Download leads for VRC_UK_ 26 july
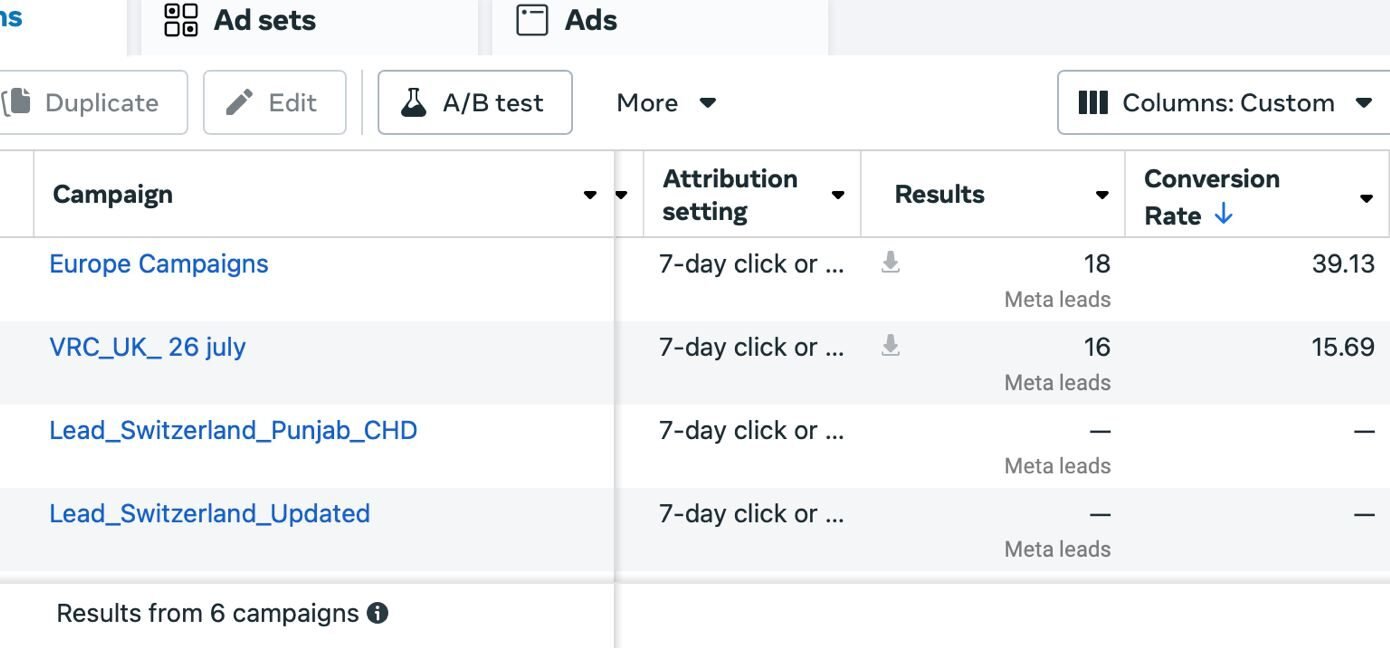This screenshot has width=1390, height=648. 890,346
